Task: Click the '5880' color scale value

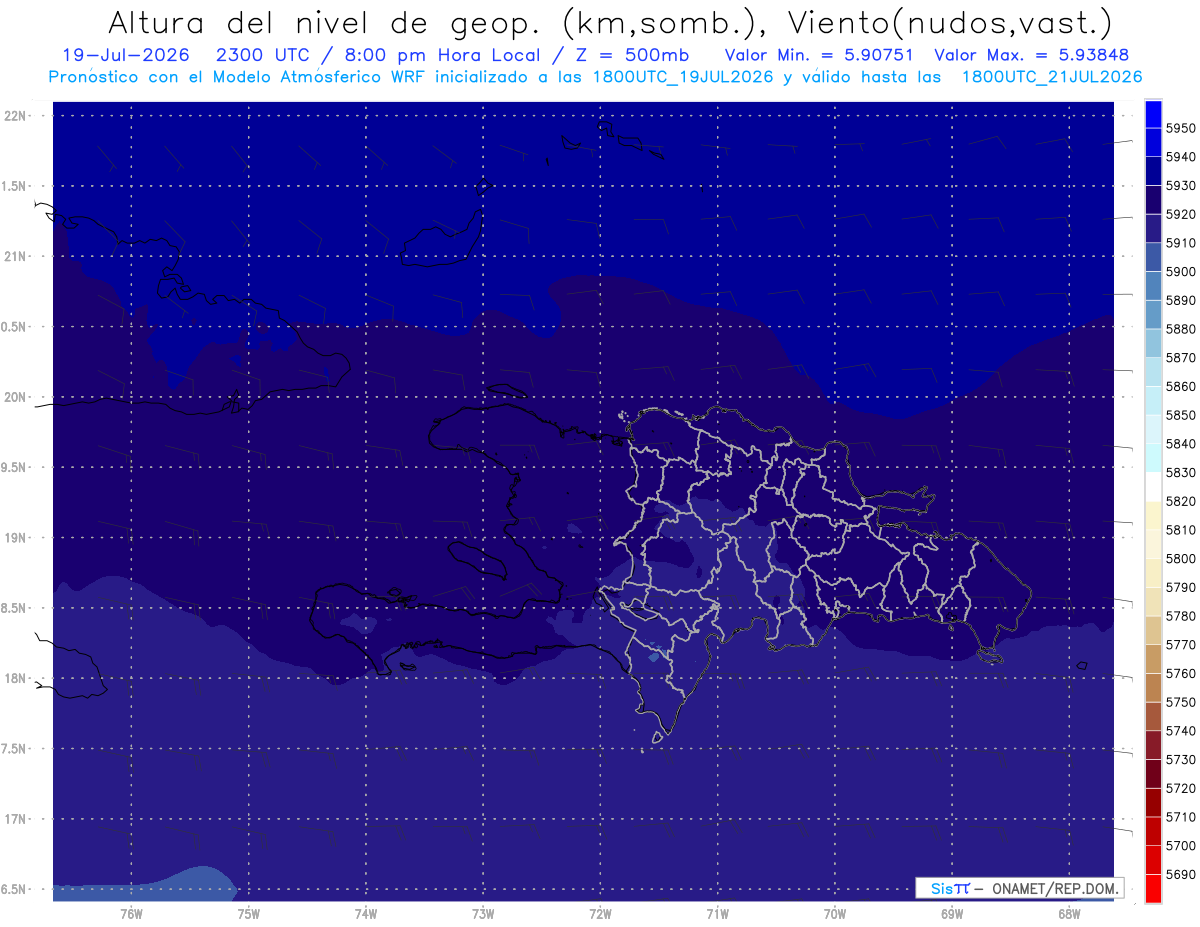Action: pyautogui.click(x=1181, y=329)
